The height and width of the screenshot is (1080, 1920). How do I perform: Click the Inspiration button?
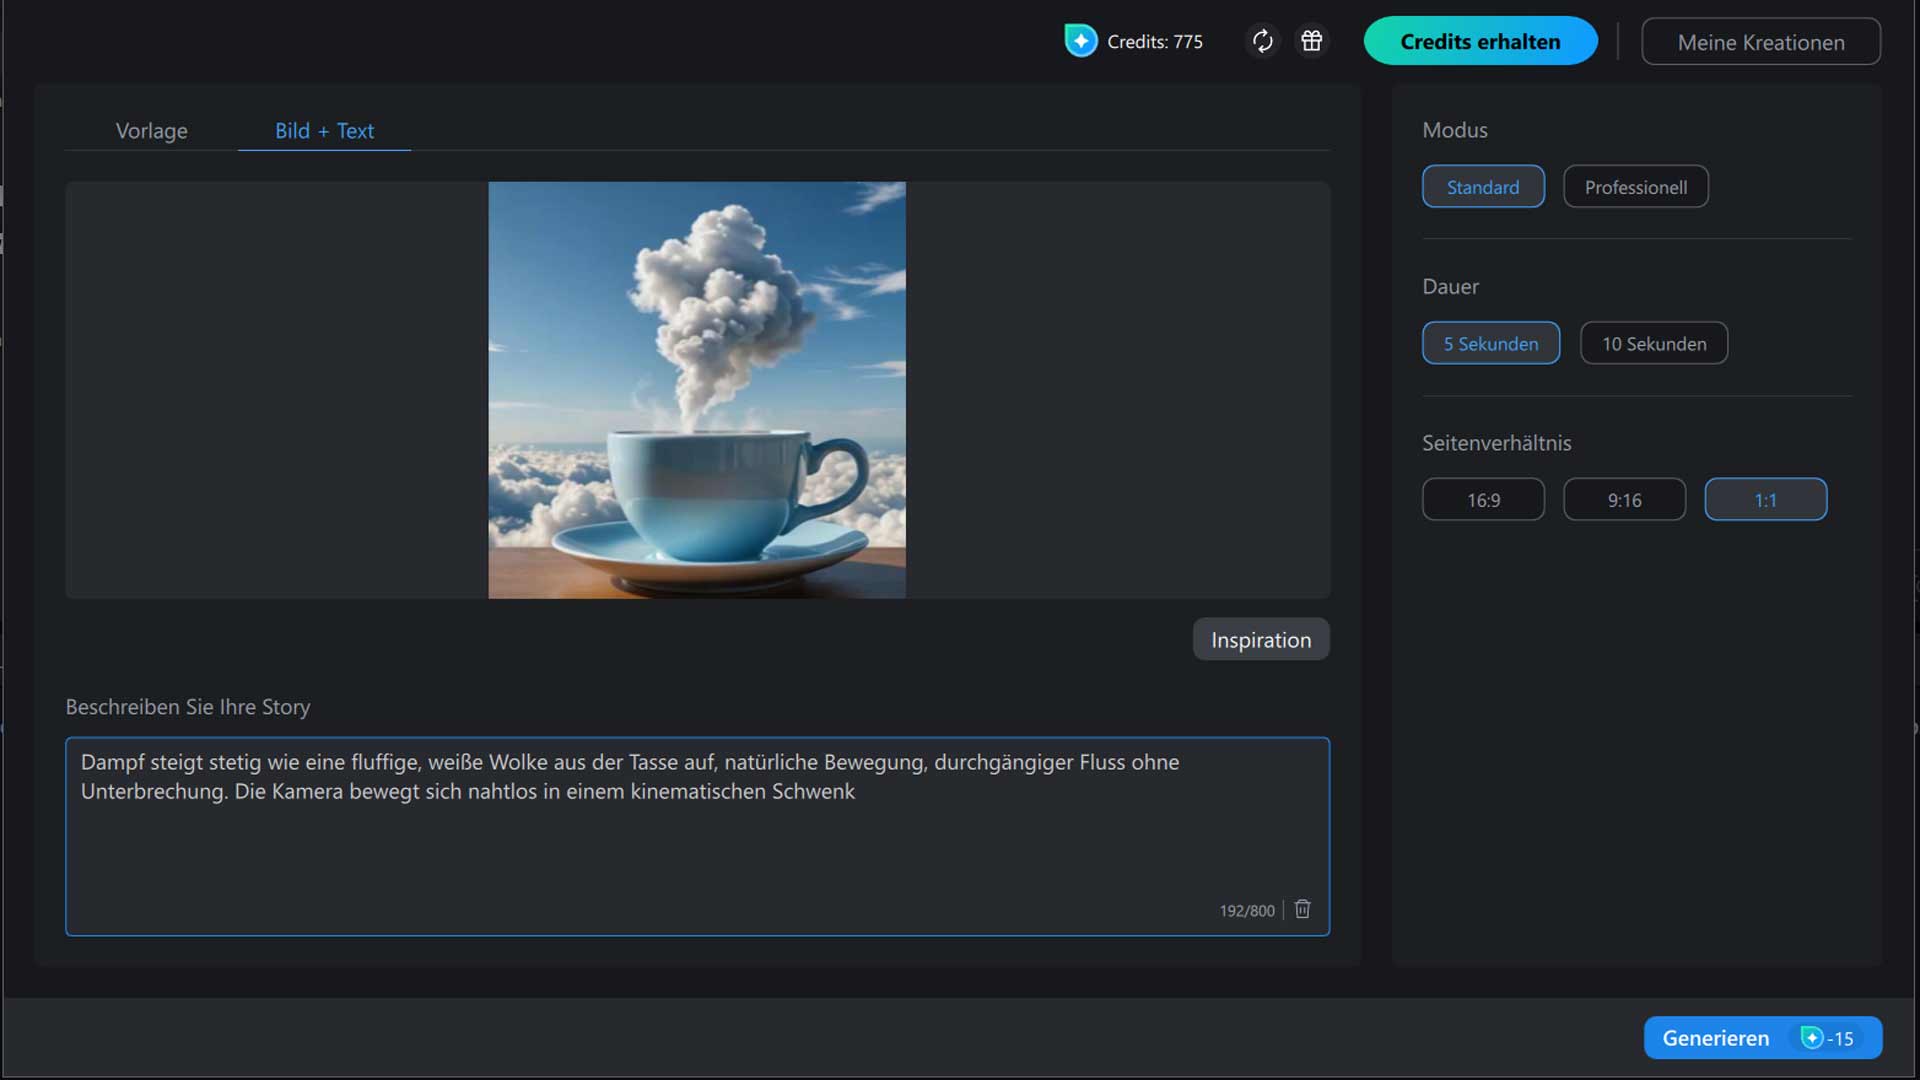tap(1260, 640)
